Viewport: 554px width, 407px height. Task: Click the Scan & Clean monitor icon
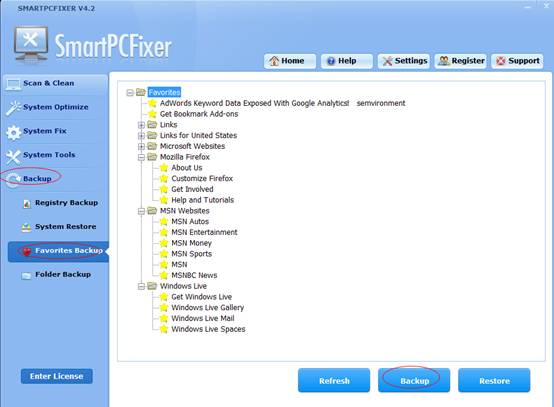coord(13,84)
